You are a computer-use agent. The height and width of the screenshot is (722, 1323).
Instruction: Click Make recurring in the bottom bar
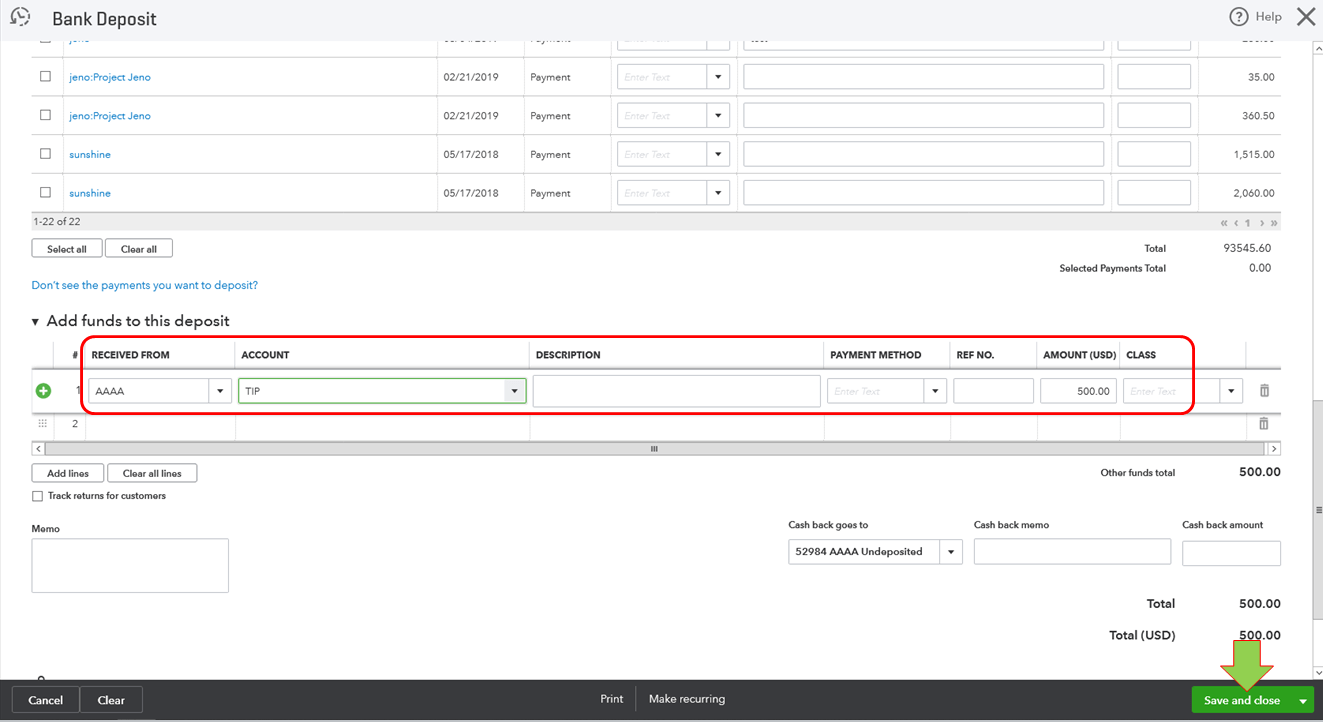(x=687, y=699)
